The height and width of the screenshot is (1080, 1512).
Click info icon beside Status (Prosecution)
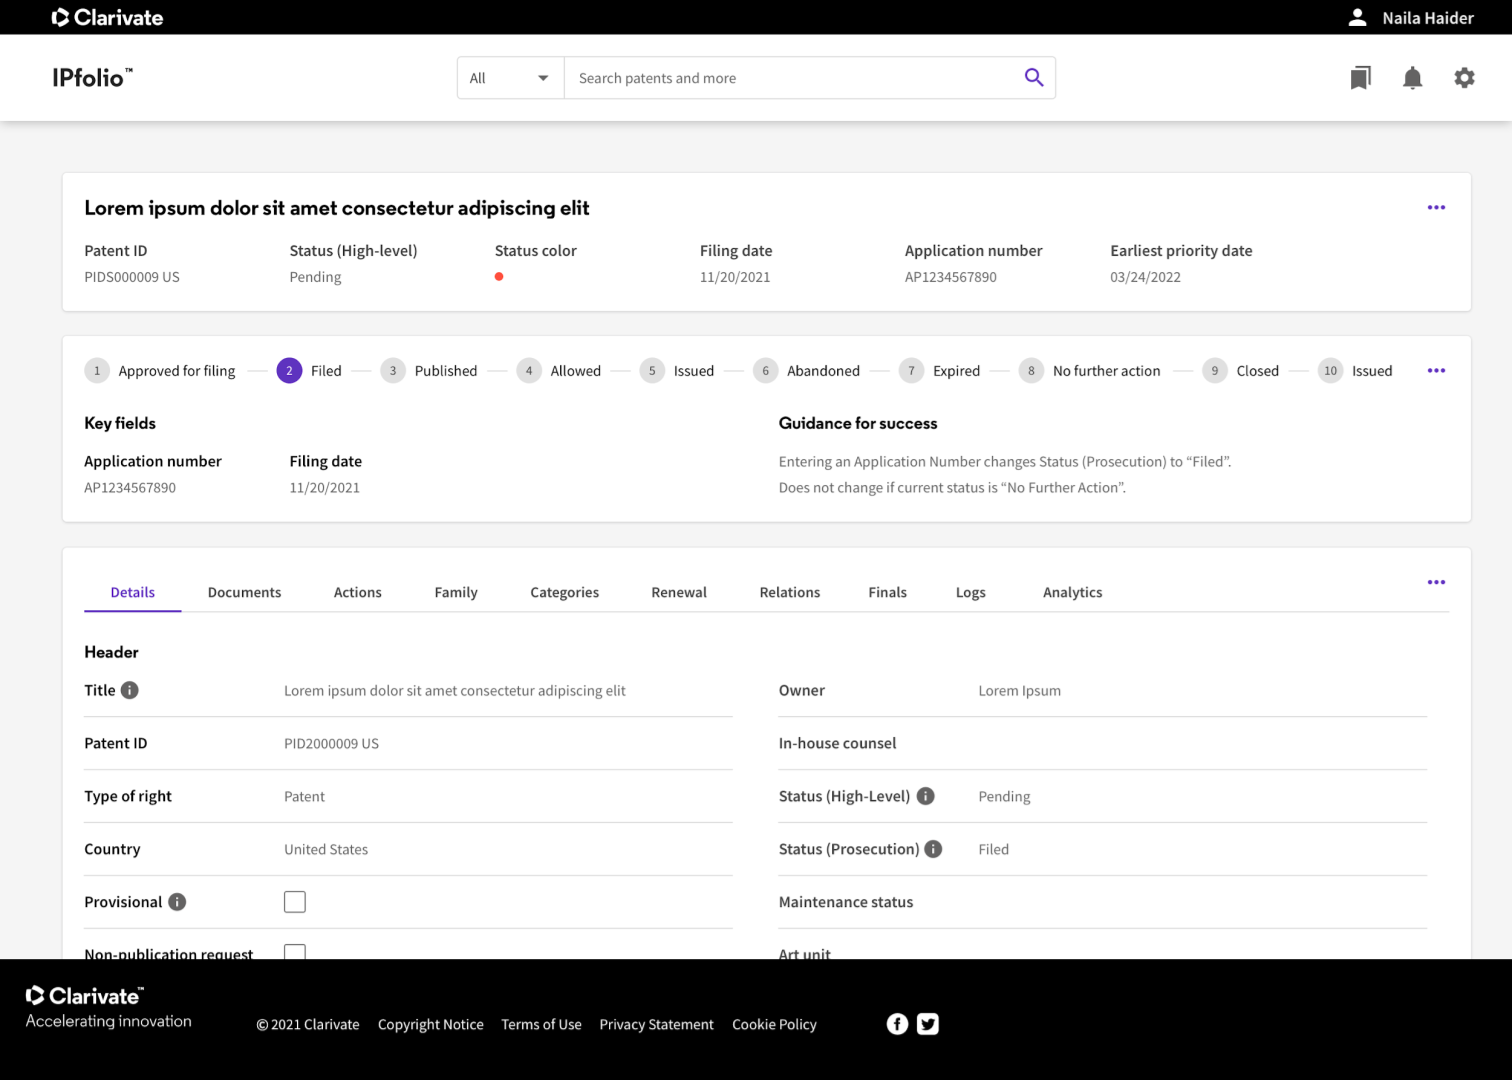coord(933,849)
